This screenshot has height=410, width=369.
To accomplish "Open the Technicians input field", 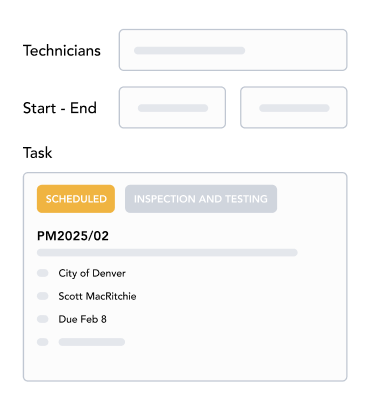I will (x=233, y=50).
